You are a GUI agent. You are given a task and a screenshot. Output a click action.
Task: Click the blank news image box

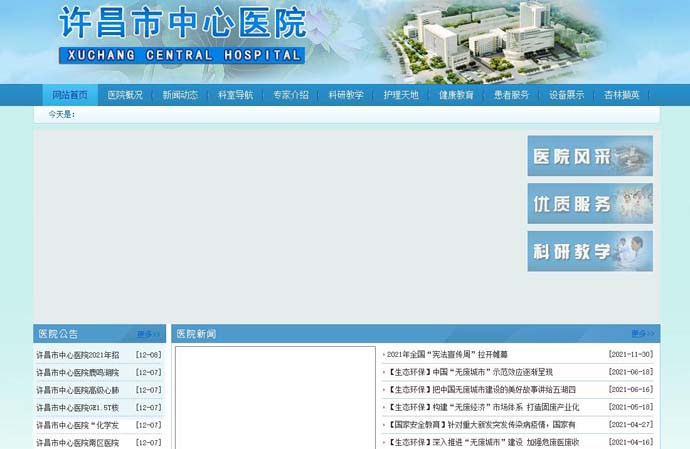(275, 397)
